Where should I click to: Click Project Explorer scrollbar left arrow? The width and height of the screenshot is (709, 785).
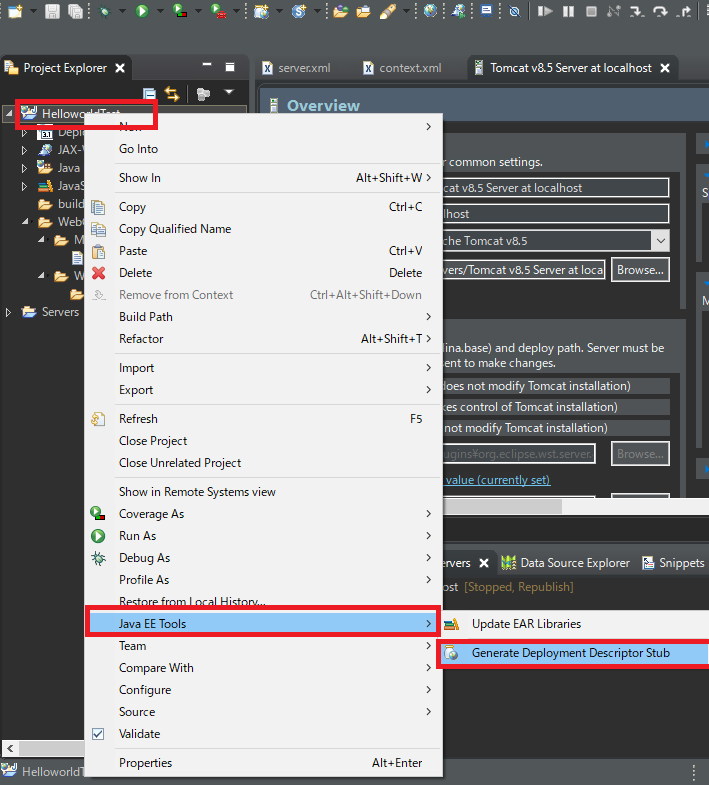click(10, 749)
